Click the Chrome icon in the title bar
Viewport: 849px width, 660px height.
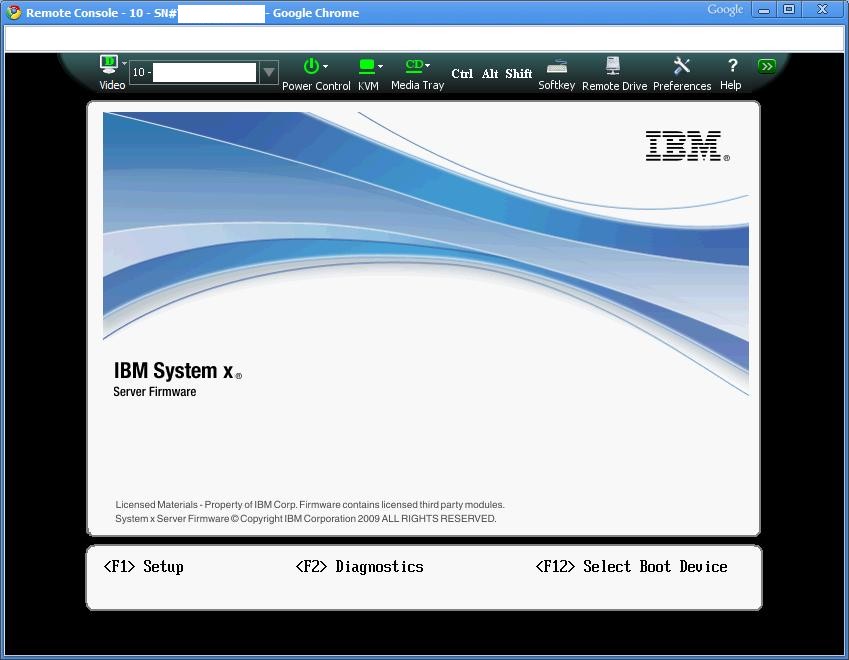(x=14, y=12)
